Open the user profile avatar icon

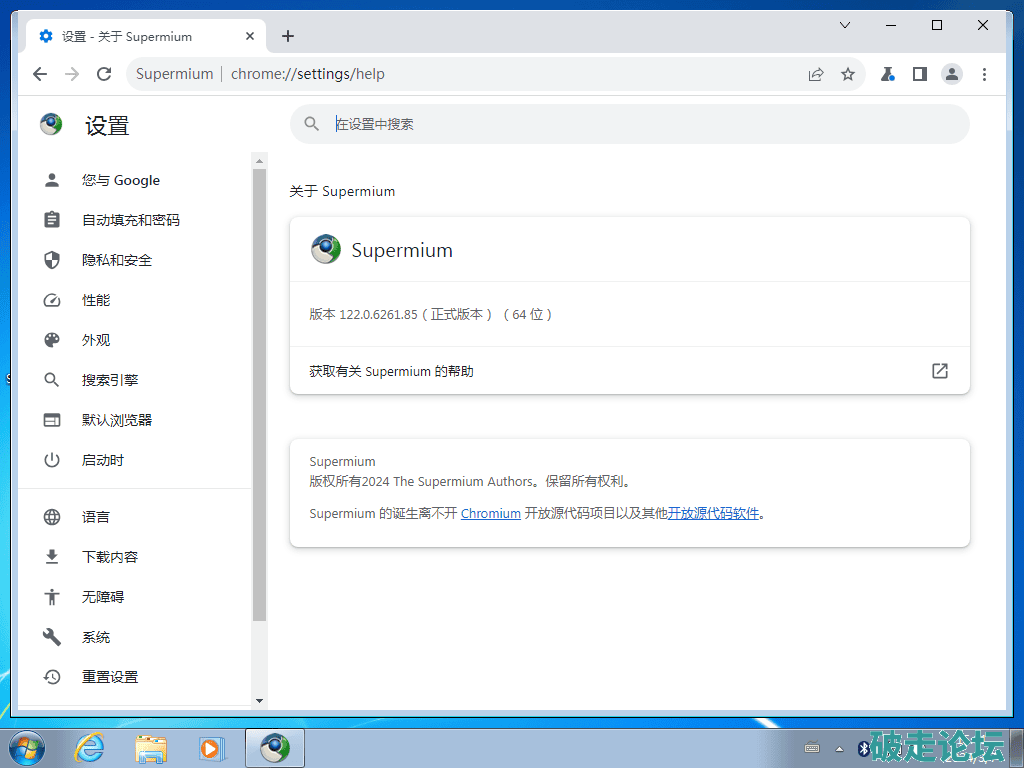pyautogui.click(x=952, y=74)
